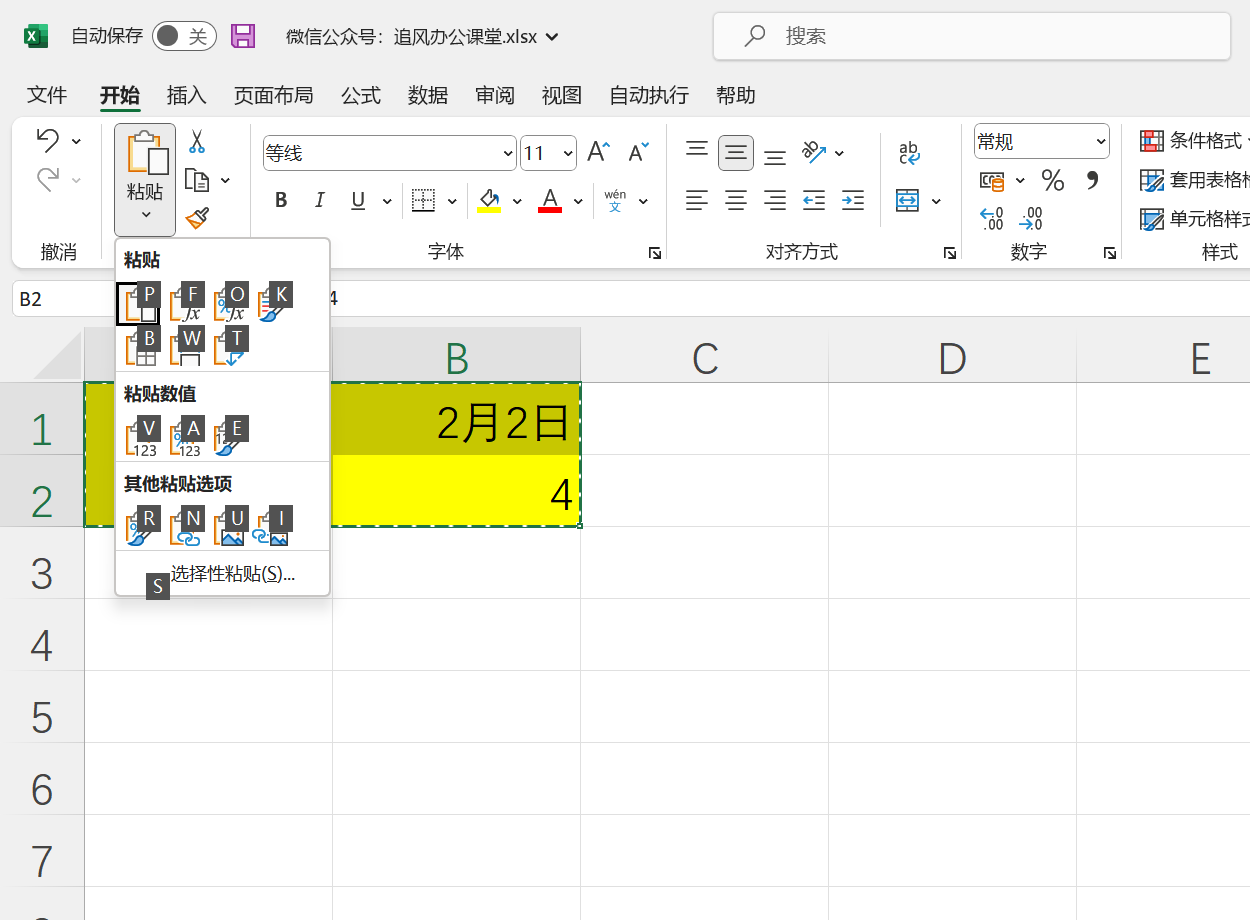Image resolution: width=1250 pixels, height=920 pixels.
Task: Click the Percent Style button
Action: [x=1052, y=180]
